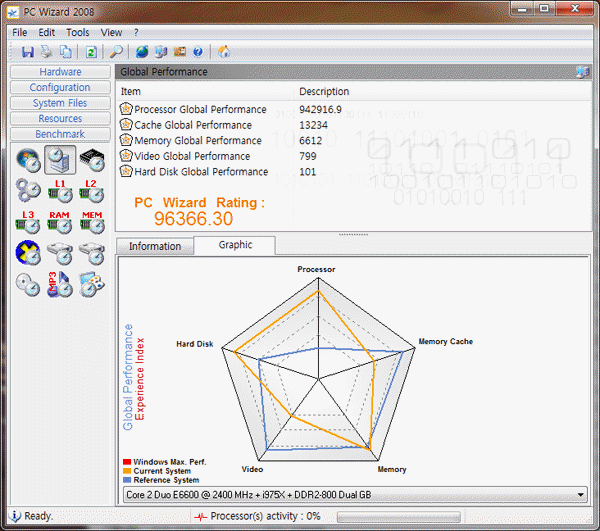Open the gears with clock benchmark icon
The height and width of the screenshot is (531, 600).
coord(28,191)
